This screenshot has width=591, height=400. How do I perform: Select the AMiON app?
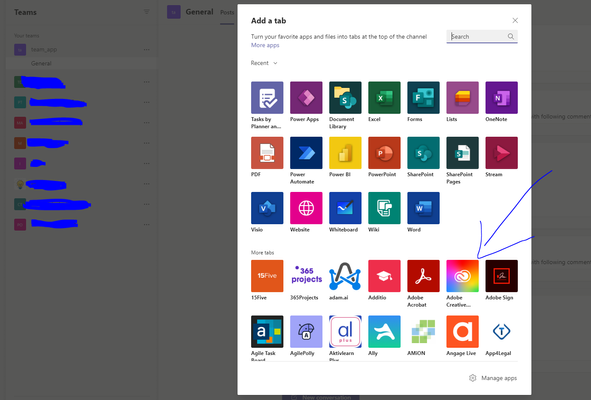click(423, 332)
